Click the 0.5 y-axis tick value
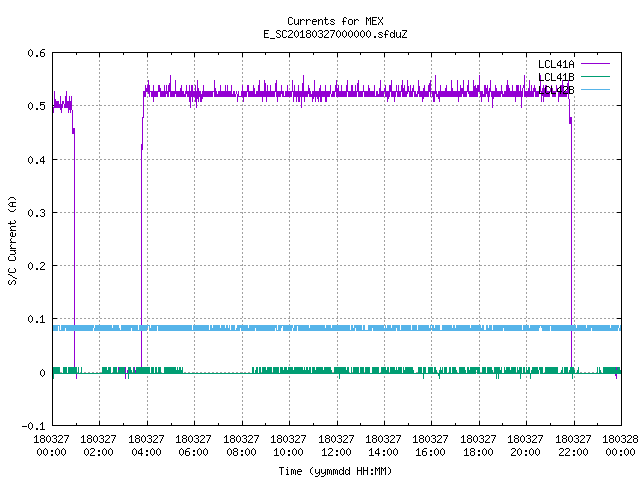The height and width of the screenshot is (480, 640). 36,106
